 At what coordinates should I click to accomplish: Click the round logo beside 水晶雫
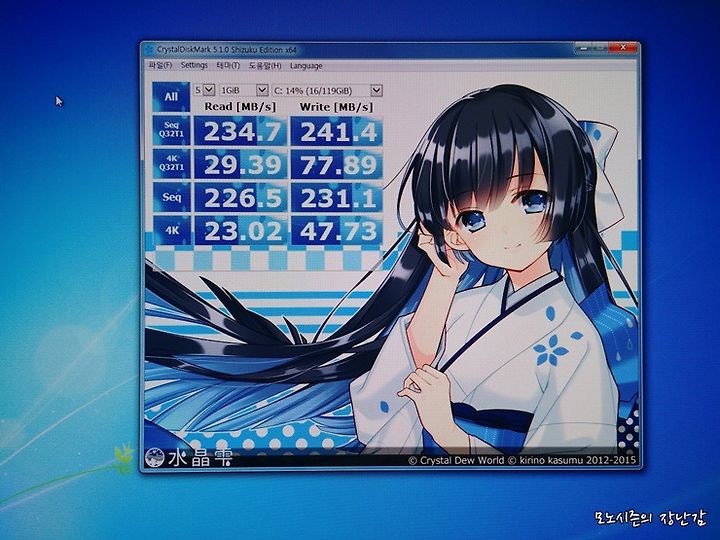click(x=155, y=456)
